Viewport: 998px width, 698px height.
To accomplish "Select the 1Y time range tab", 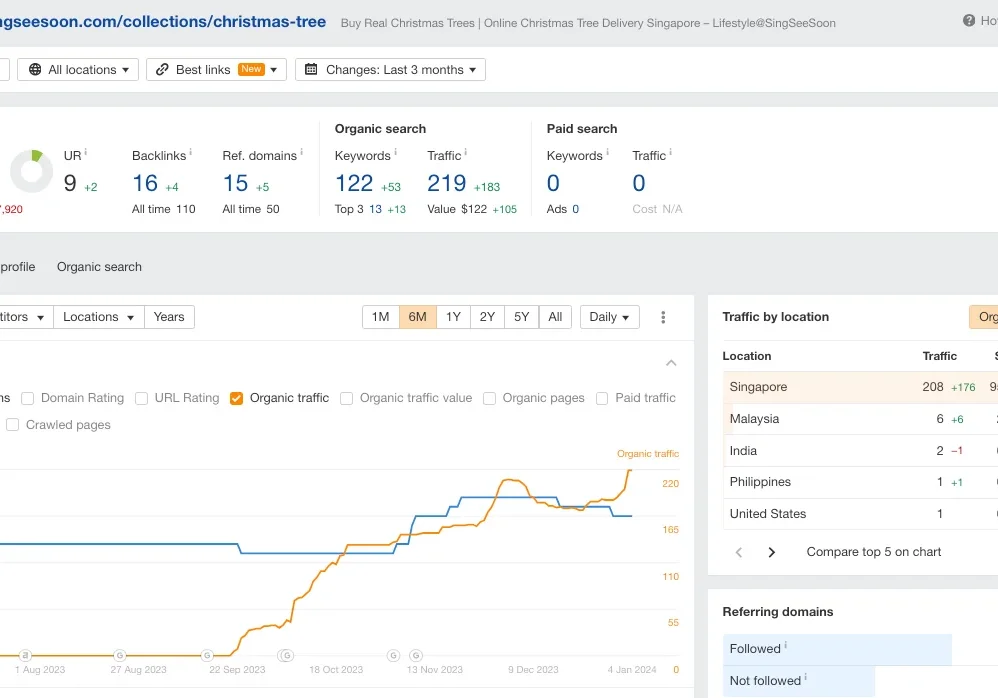I will pos(453,317).
